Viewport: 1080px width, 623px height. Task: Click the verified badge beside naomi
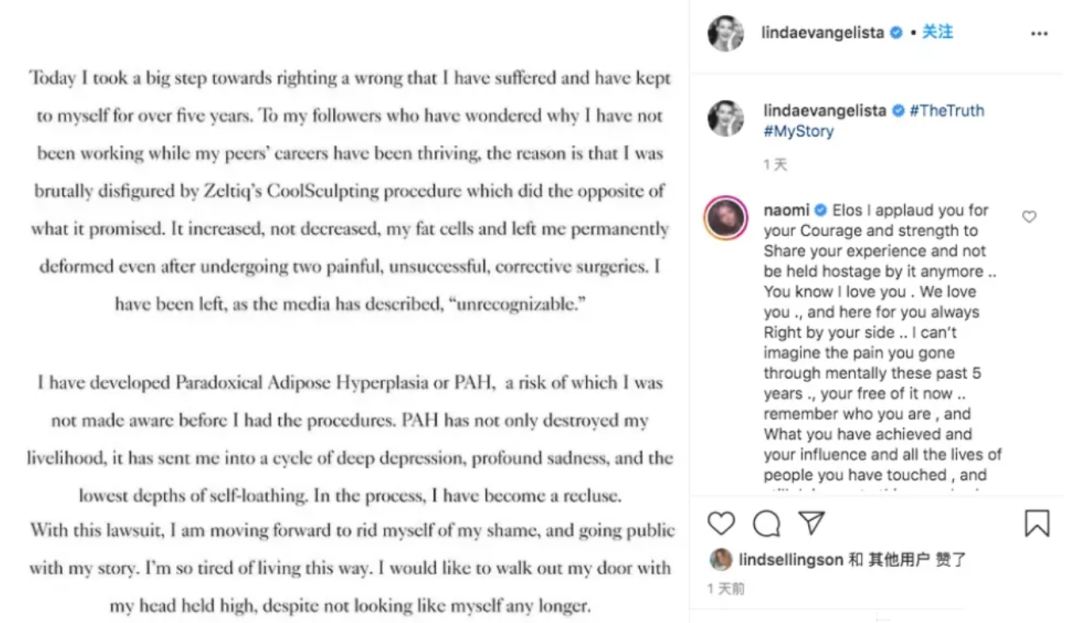click(x=821, y=210)
